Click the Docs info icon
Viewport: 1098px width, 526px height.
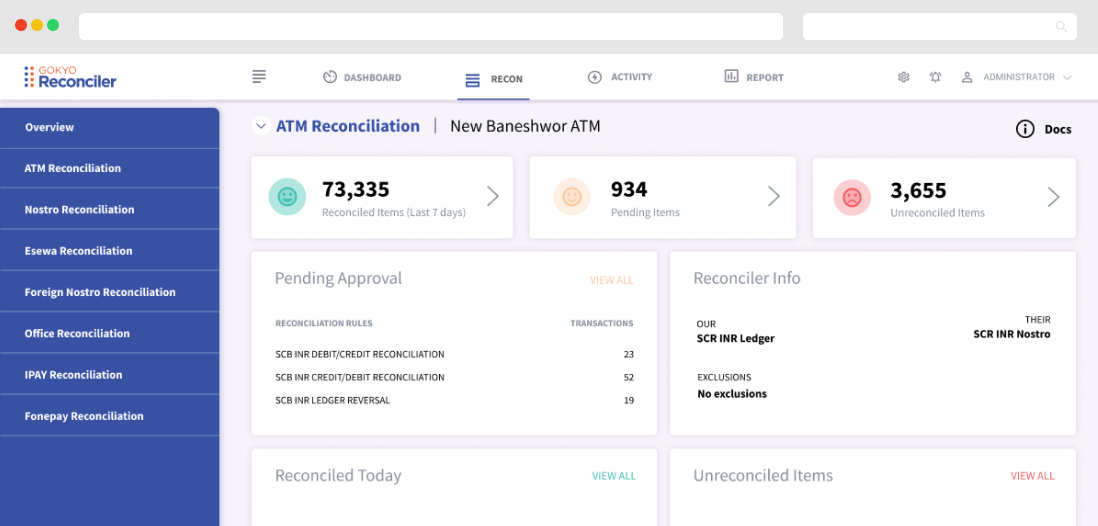click(x=1025, y=129)
